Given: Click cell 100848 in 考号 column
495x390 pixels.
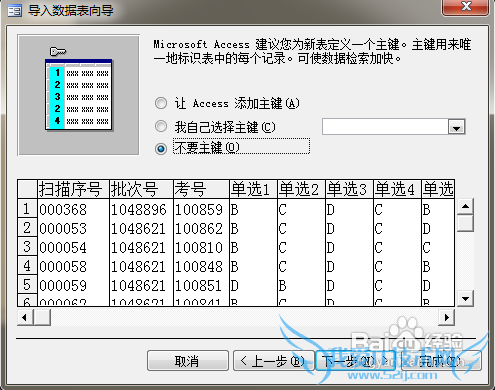Looking at the screenshot, I should coord(201,267).
